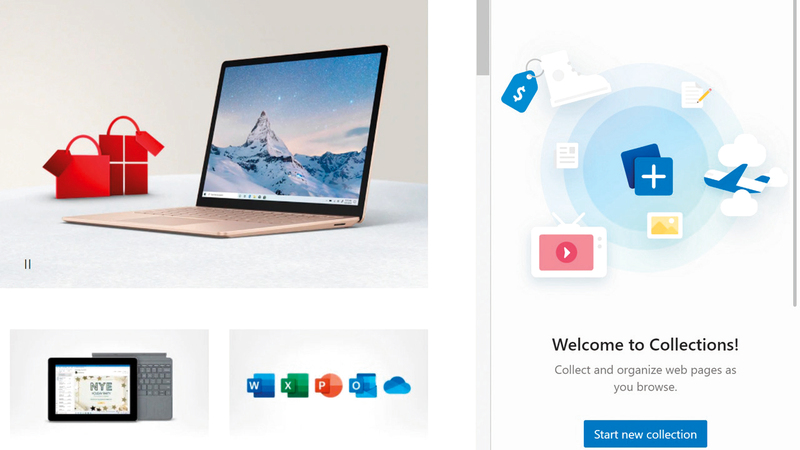The width and height of the screenshot is (800, 450).
Task: Click the PowerPoint icon
Action: pyautogui.click(x=329, y=385)
